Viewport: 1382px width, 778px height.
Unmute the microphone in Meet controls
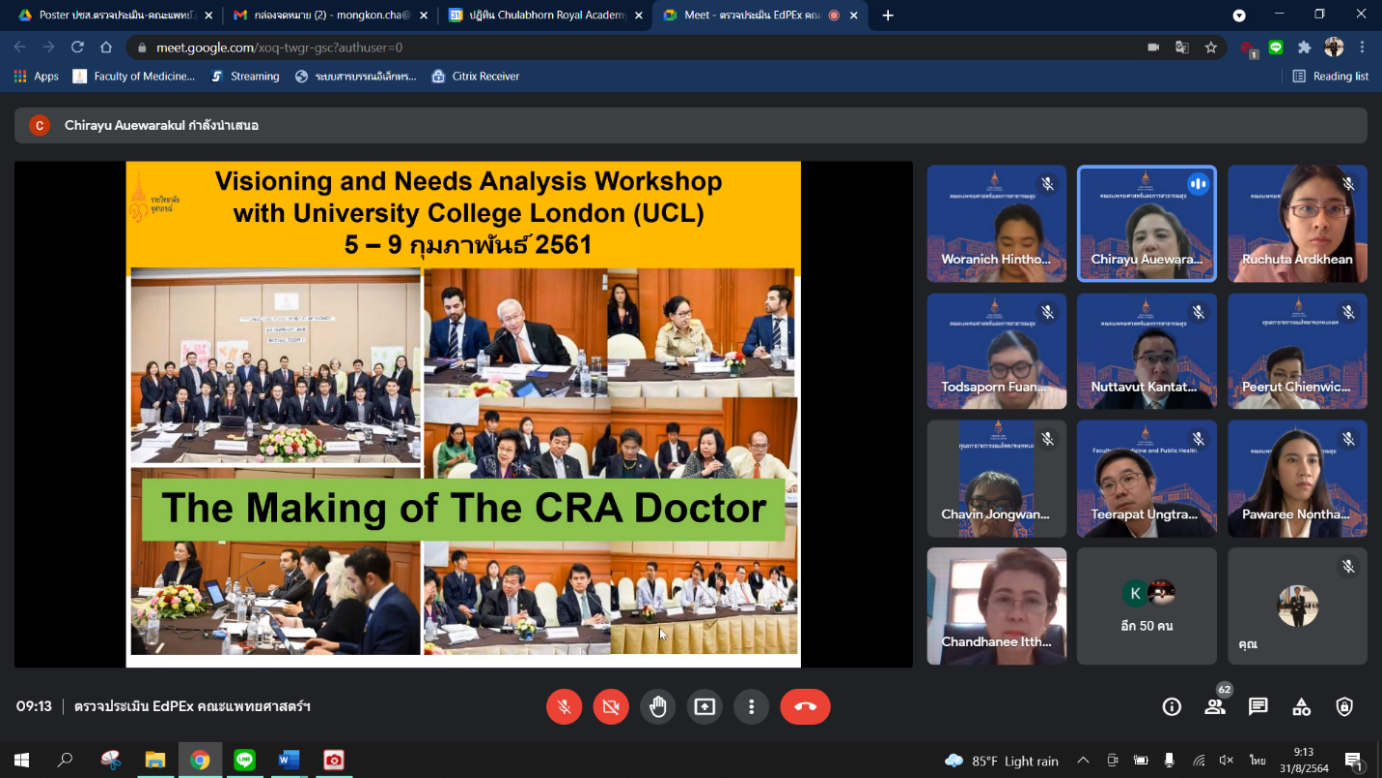564,707
